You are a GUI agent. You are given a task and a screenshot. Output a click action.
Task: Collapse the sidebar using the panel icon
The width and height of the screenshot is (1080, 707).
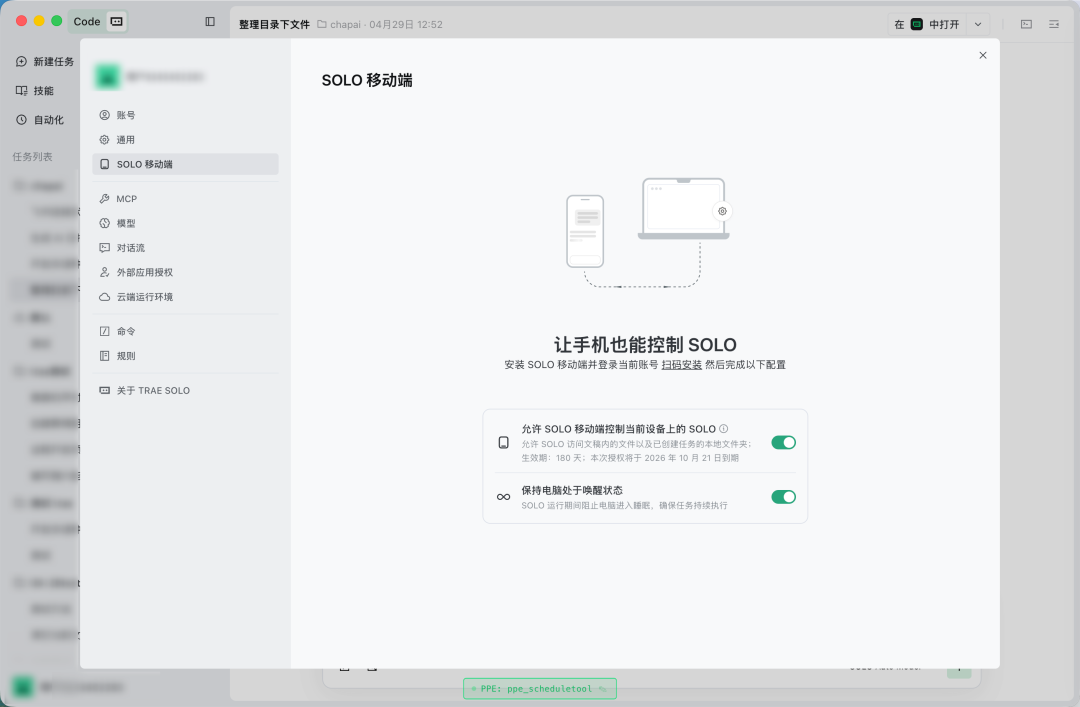pyautogui.click(x=210, y=21)
